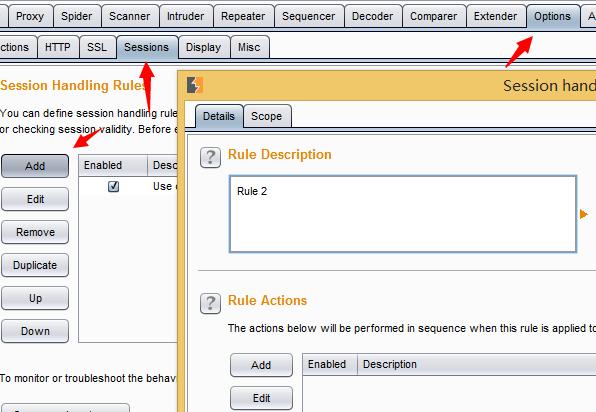Move the session rule Down
Screen dimensions: 596x412
(x=35, y=331)
